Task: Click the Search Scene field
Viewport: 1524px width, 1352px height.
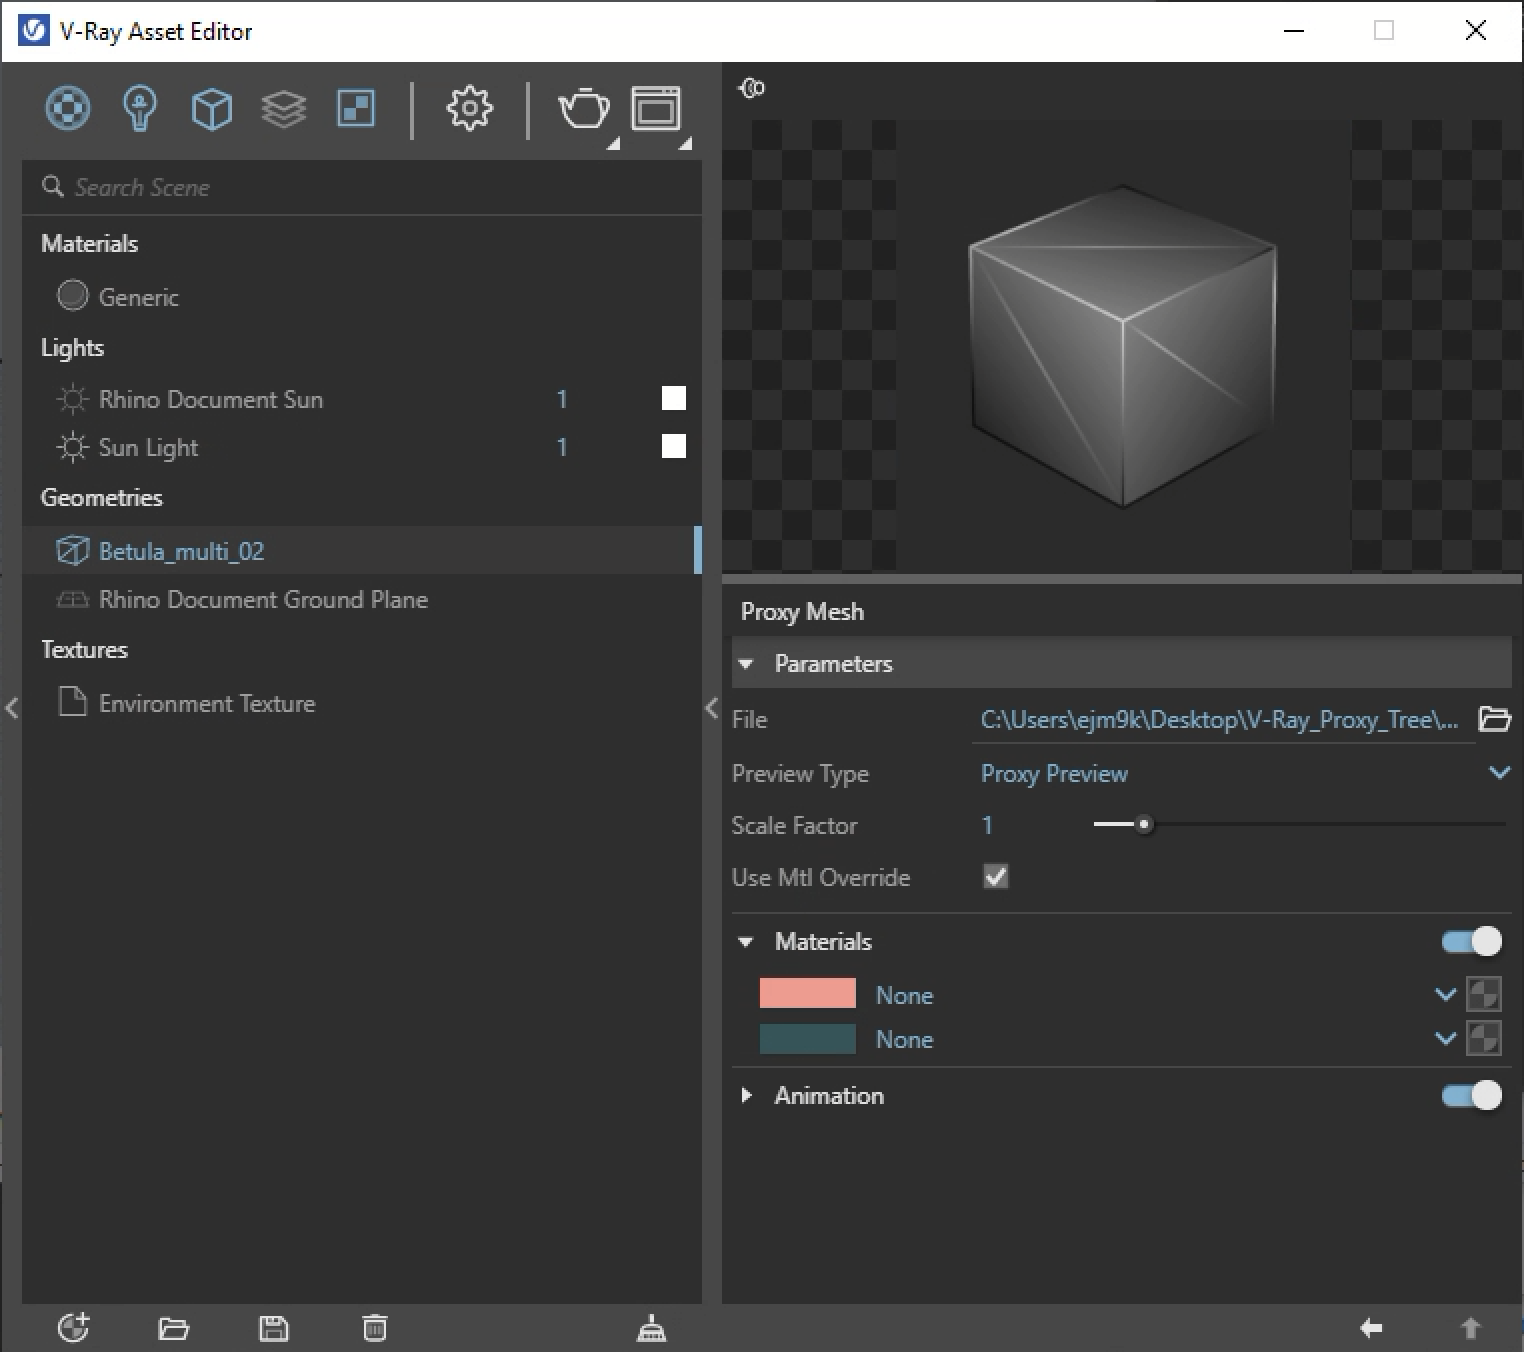Action: (362, 187)
